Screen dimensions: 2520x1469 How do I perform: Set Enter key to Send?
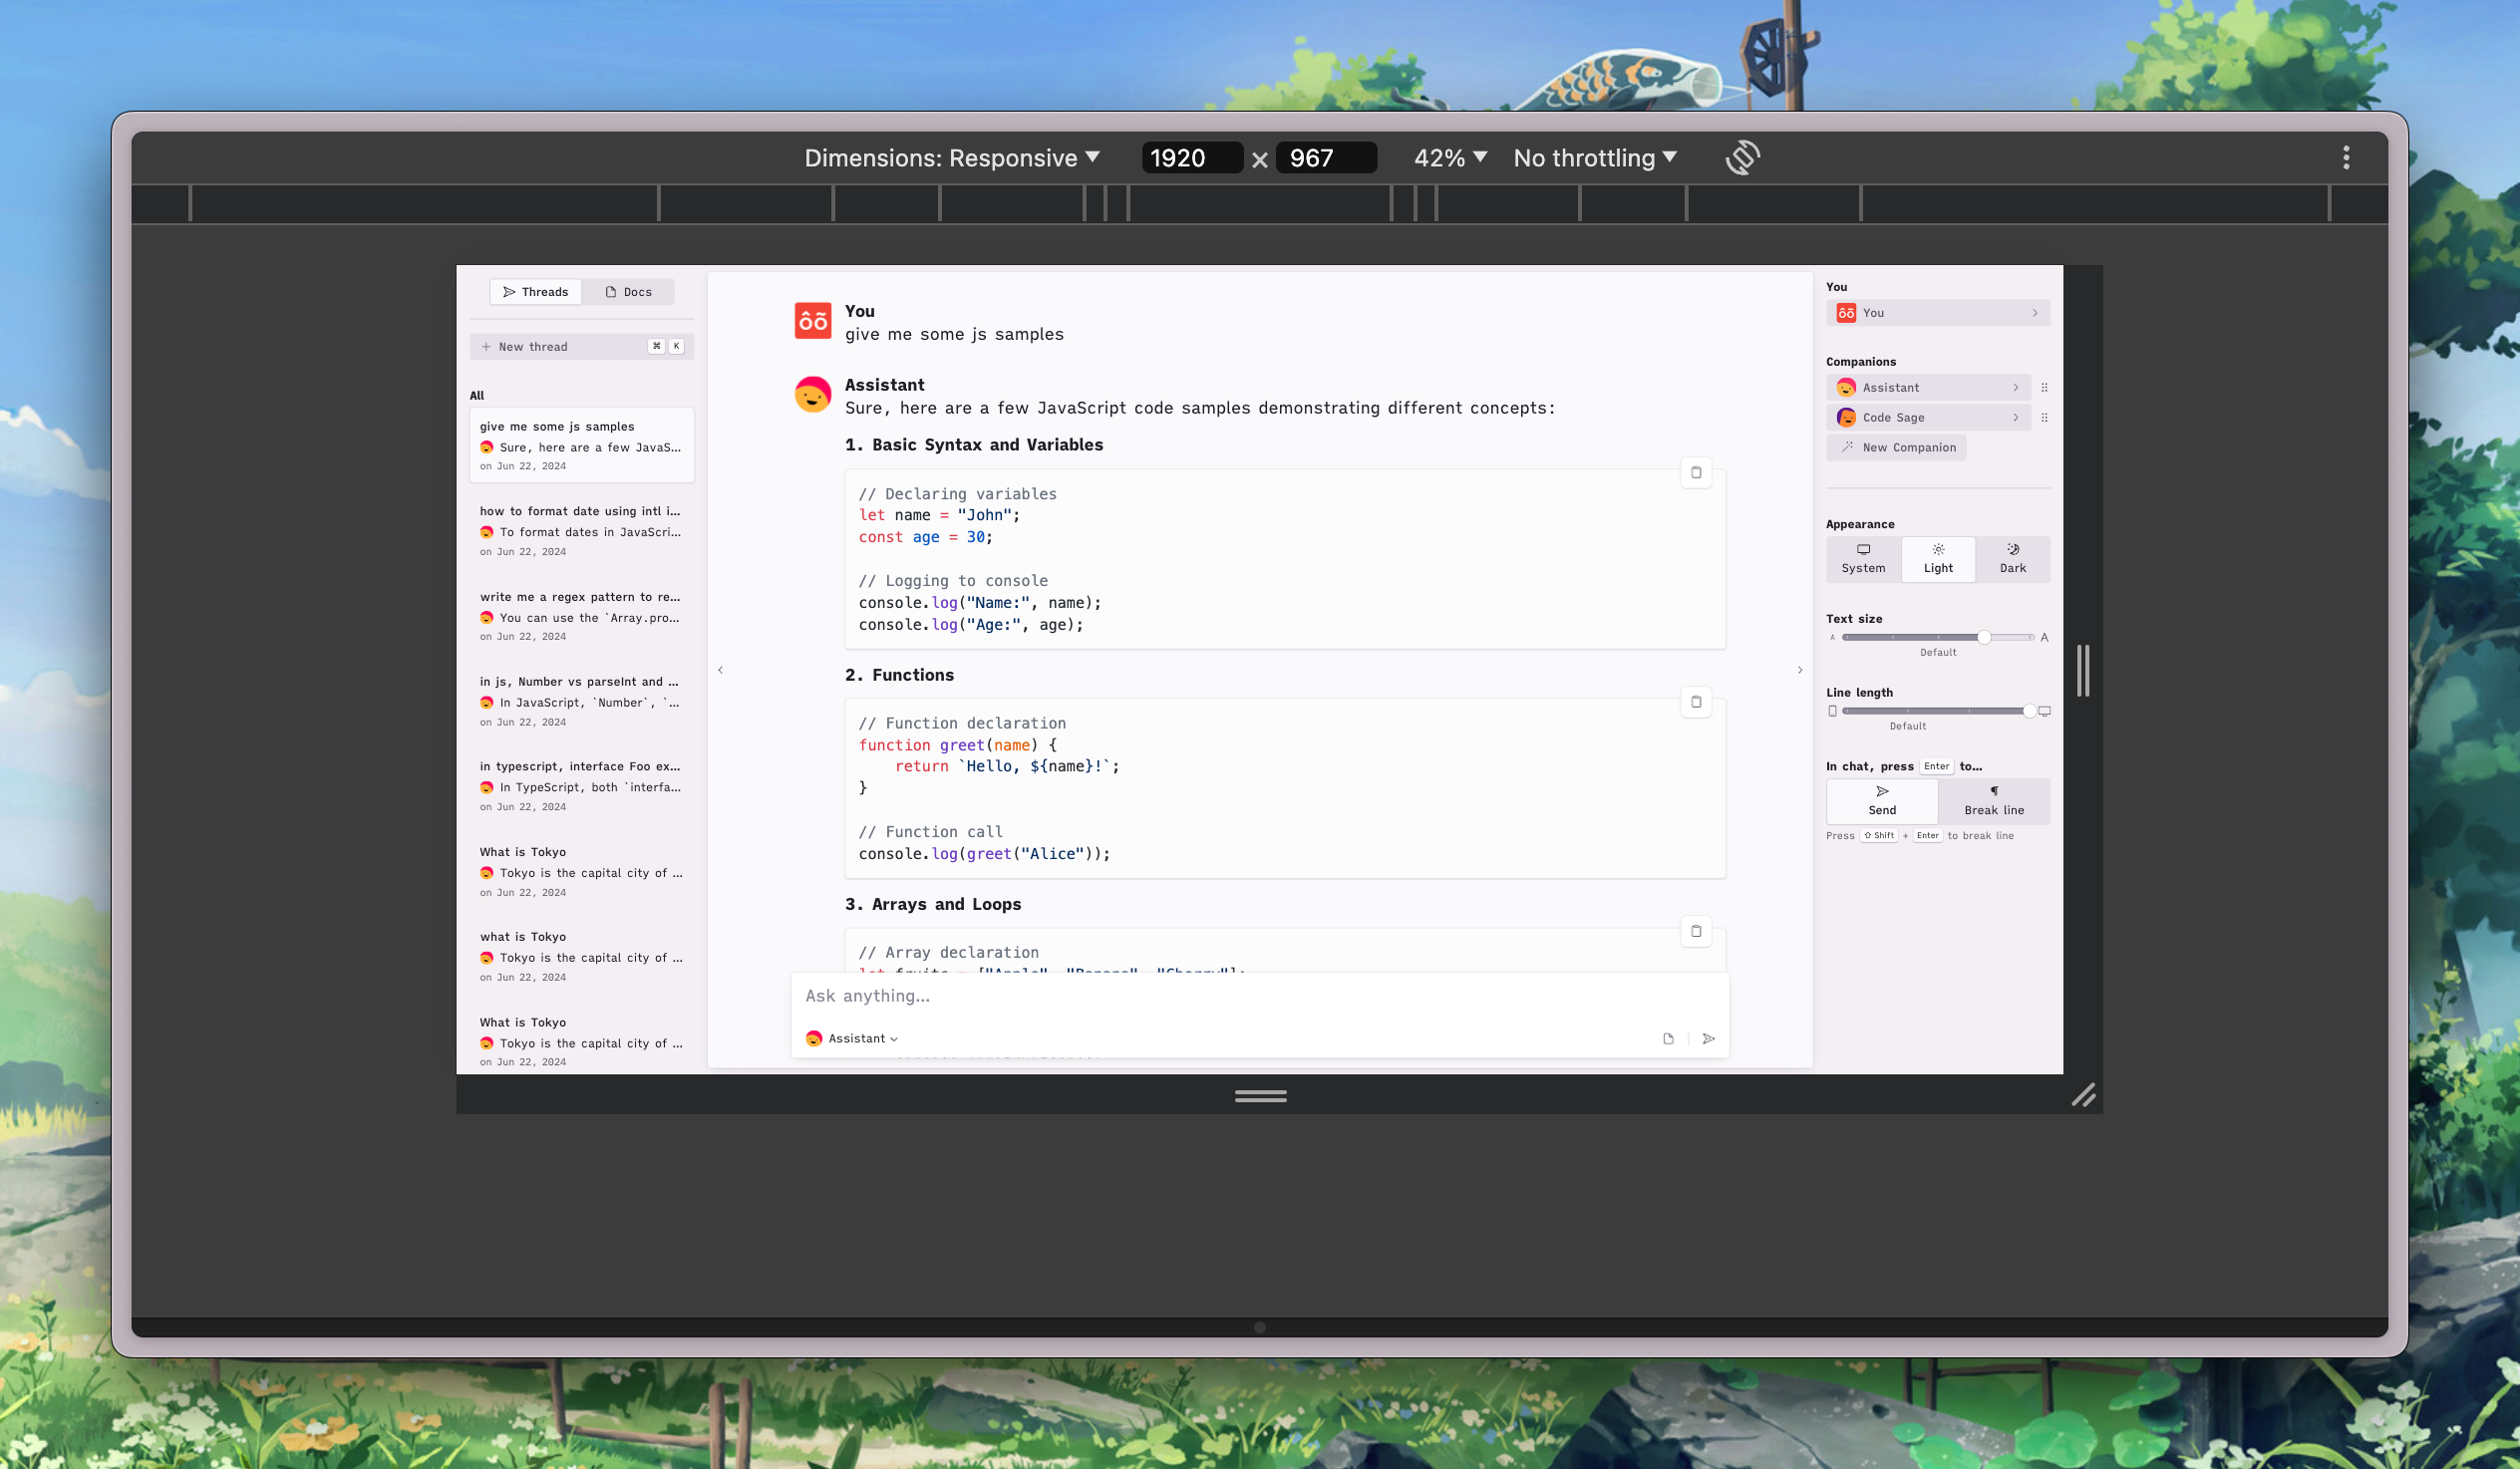(1882, 801)
